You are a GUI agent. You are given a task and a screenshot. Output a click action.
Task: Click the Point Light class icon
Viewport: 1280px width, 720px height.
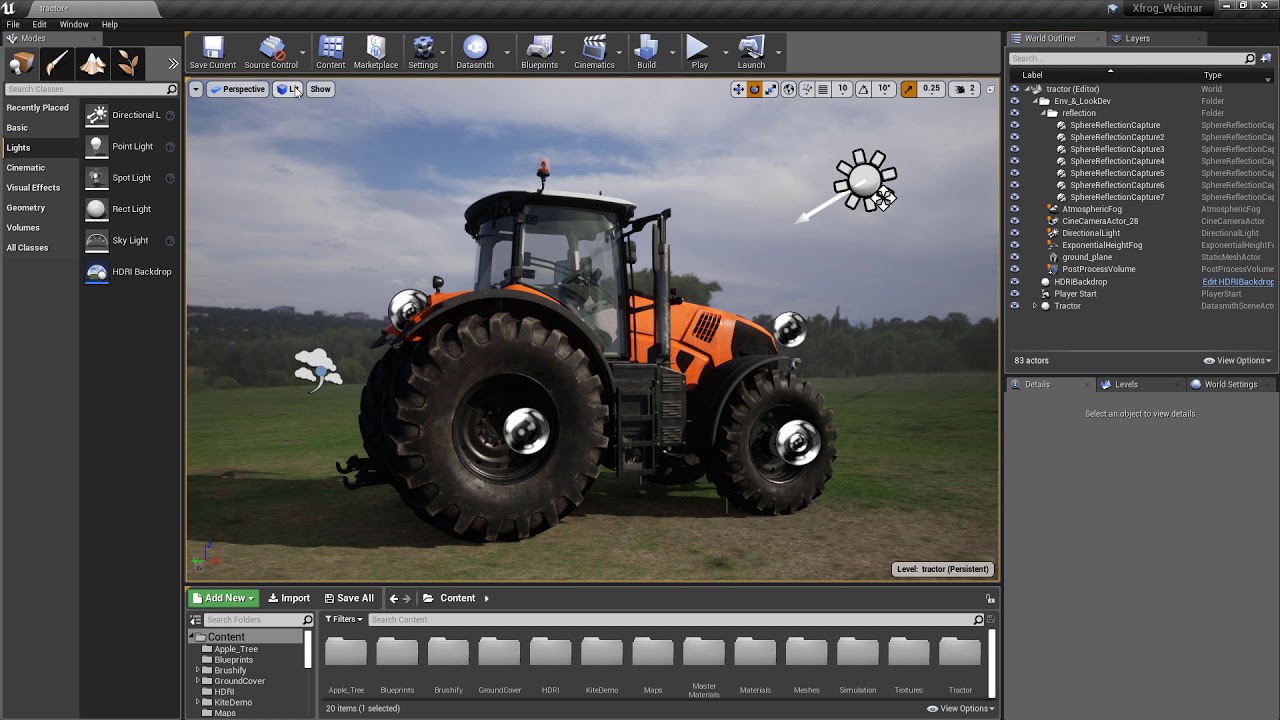click(x=96, y=146)
